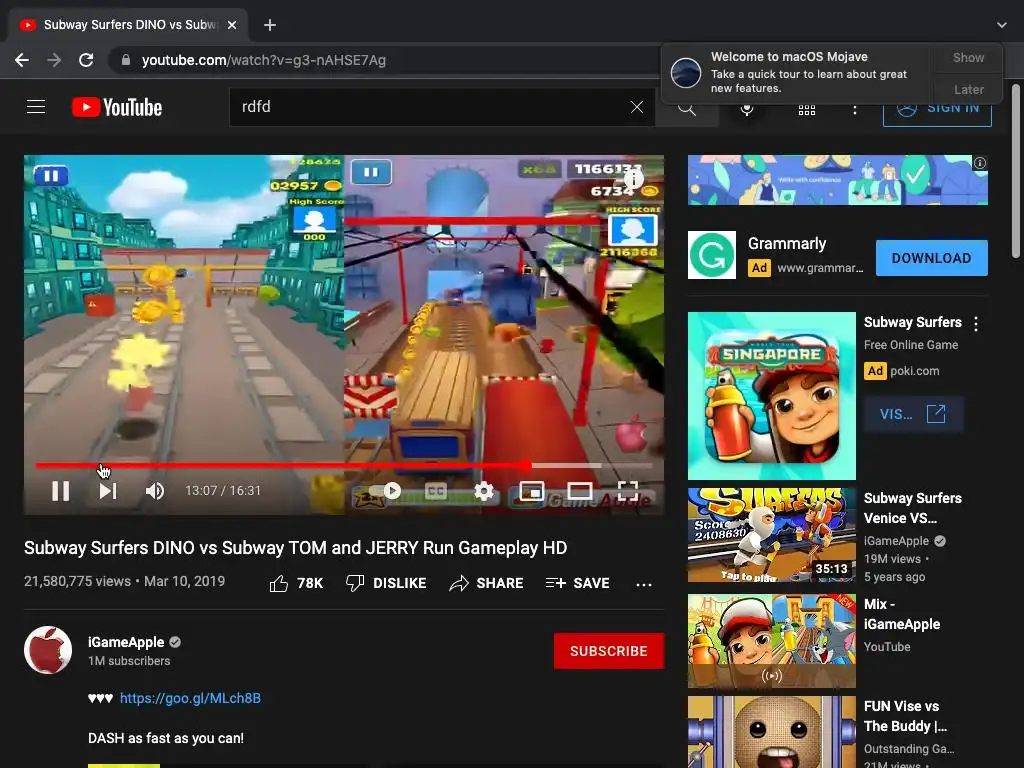
Task: Open the YouTube apps grid icon
Action: (x=807, y=110)
